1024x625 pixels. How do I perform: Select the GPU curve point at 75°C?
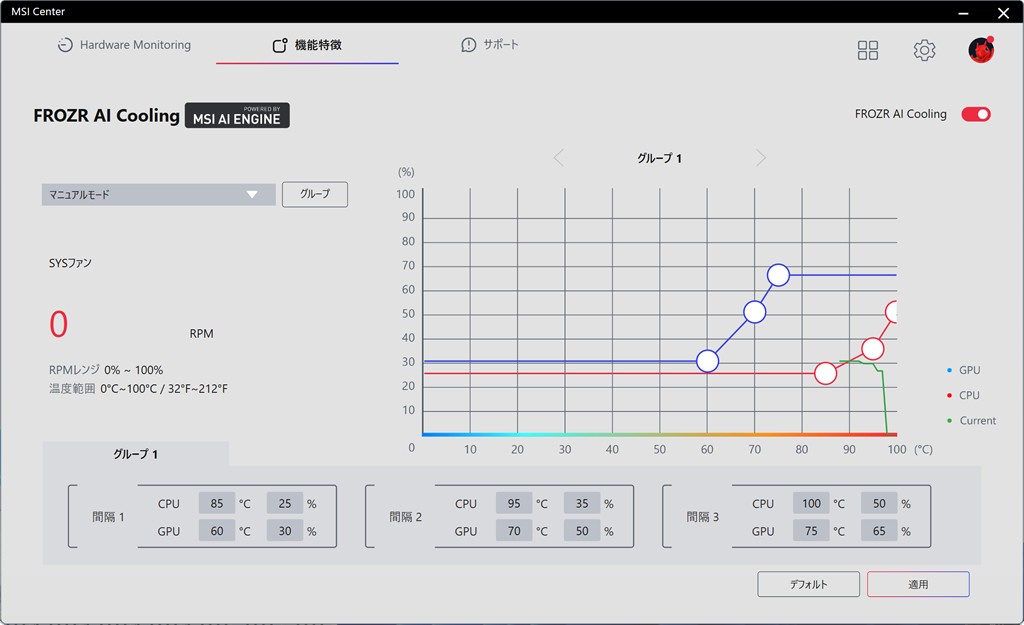(778, 275)
